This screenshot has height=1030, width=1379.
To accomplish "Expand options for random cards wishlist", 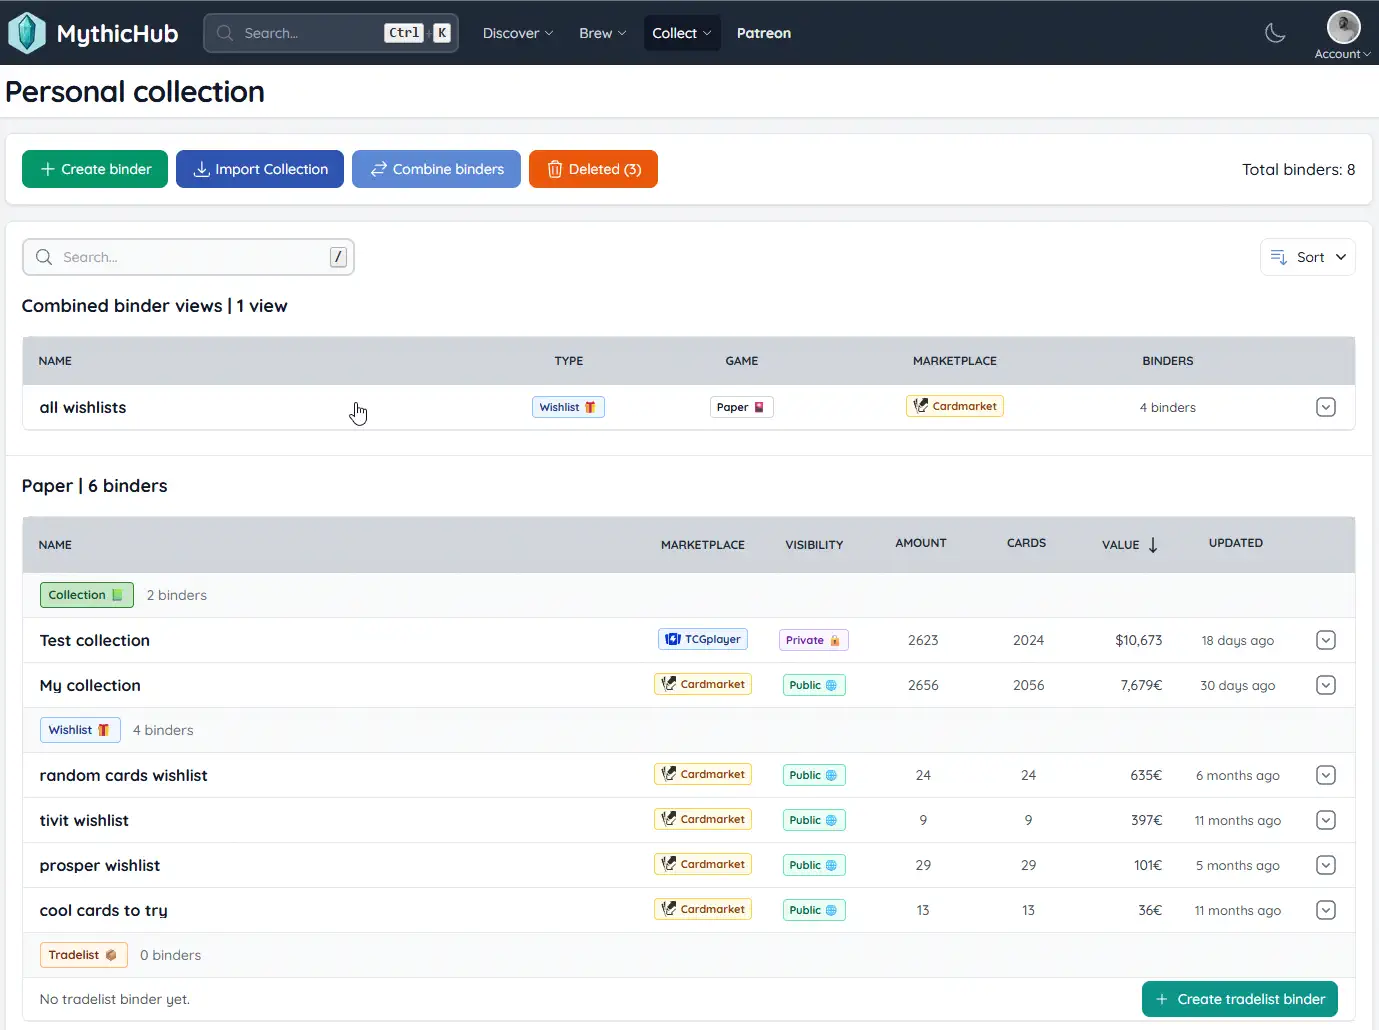I will pos(1326,775).
